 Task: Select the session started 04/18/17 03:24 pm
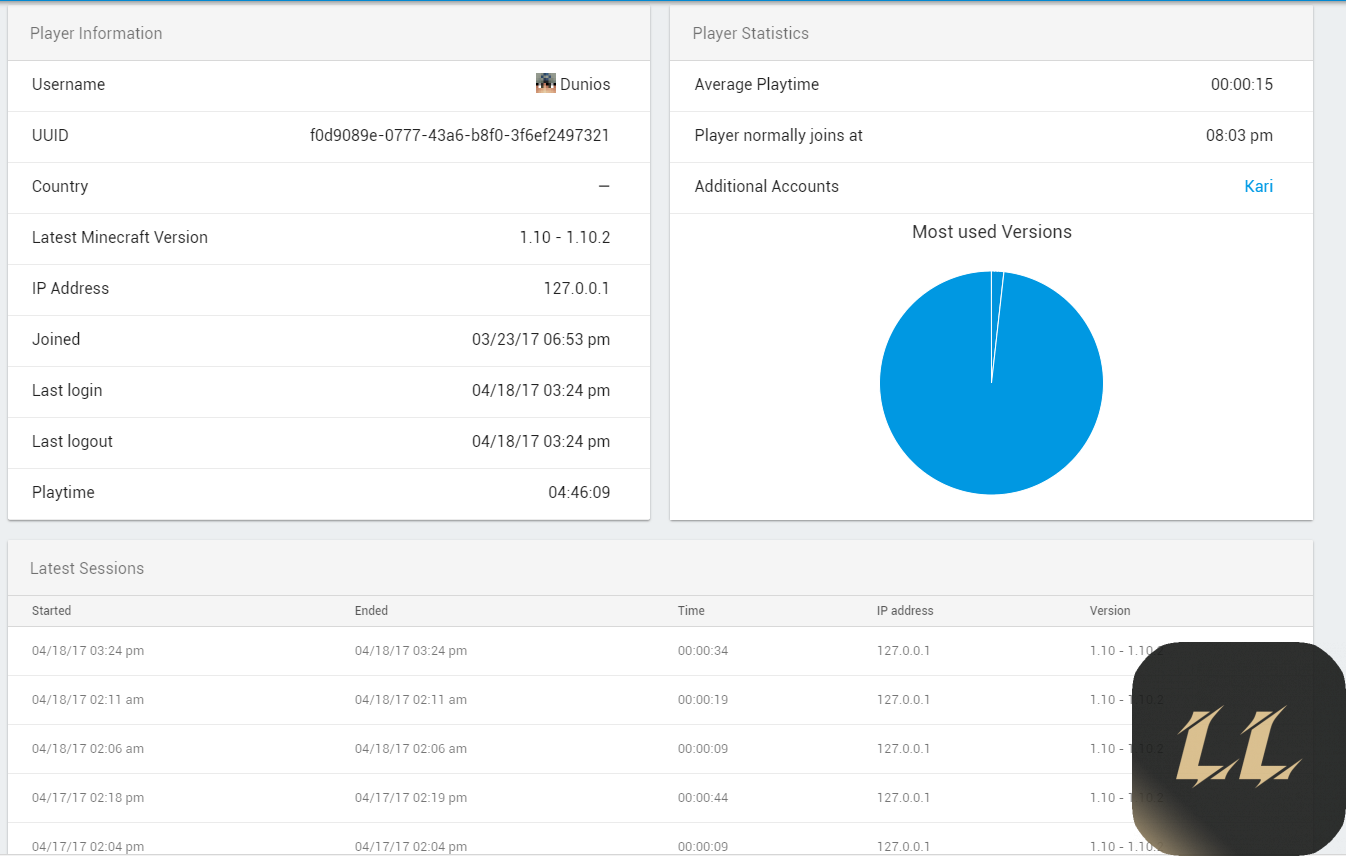pyautogui.click(x=88, y=651)
